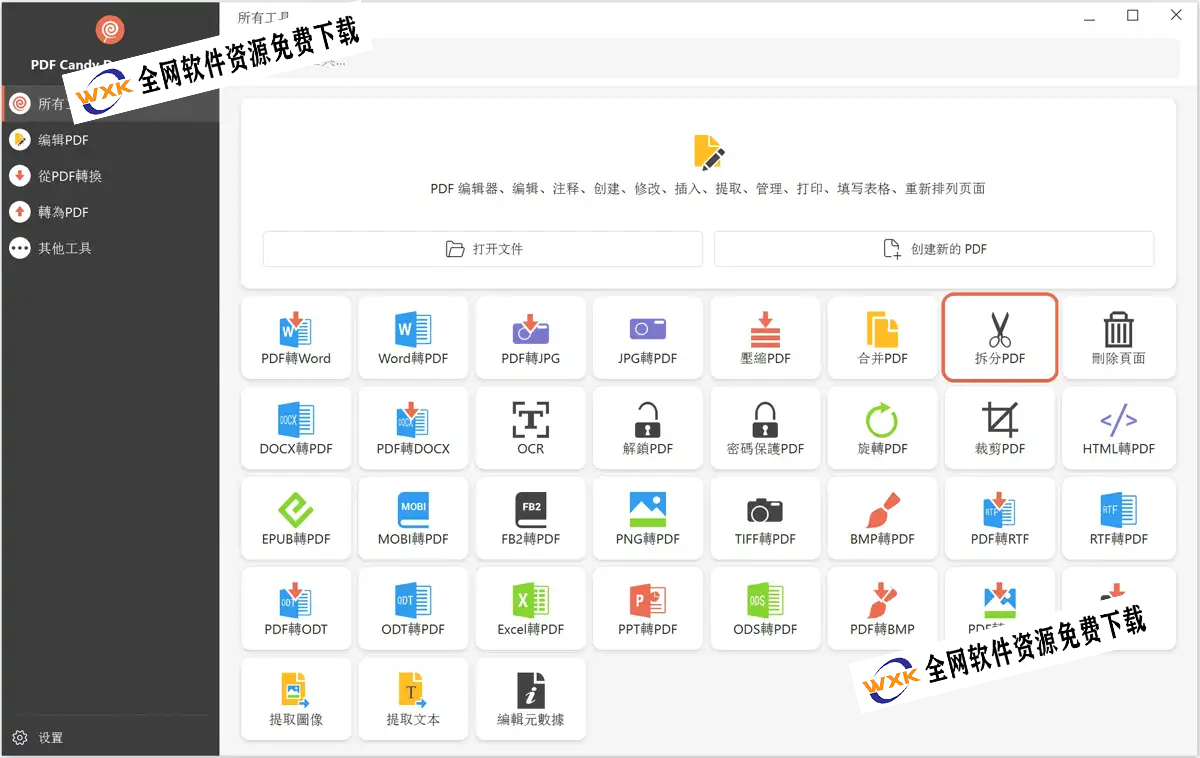Select the HTML轉PDF tool
This screenshot has height=758, width=1200.
pyautogui.click(x=1118, y=428)
